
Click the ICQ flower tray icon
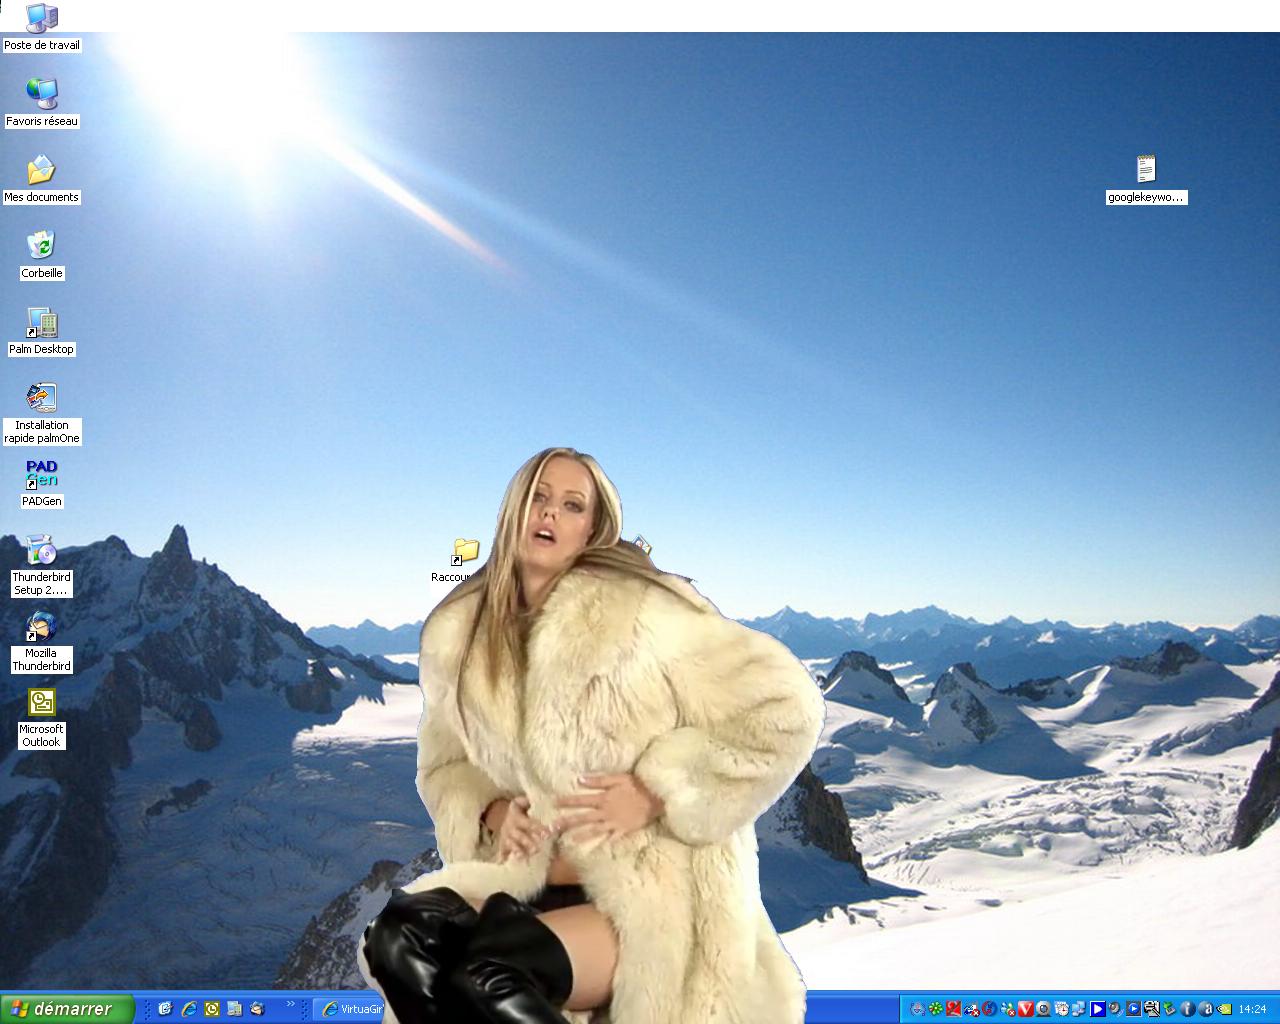click(935, 1009)
